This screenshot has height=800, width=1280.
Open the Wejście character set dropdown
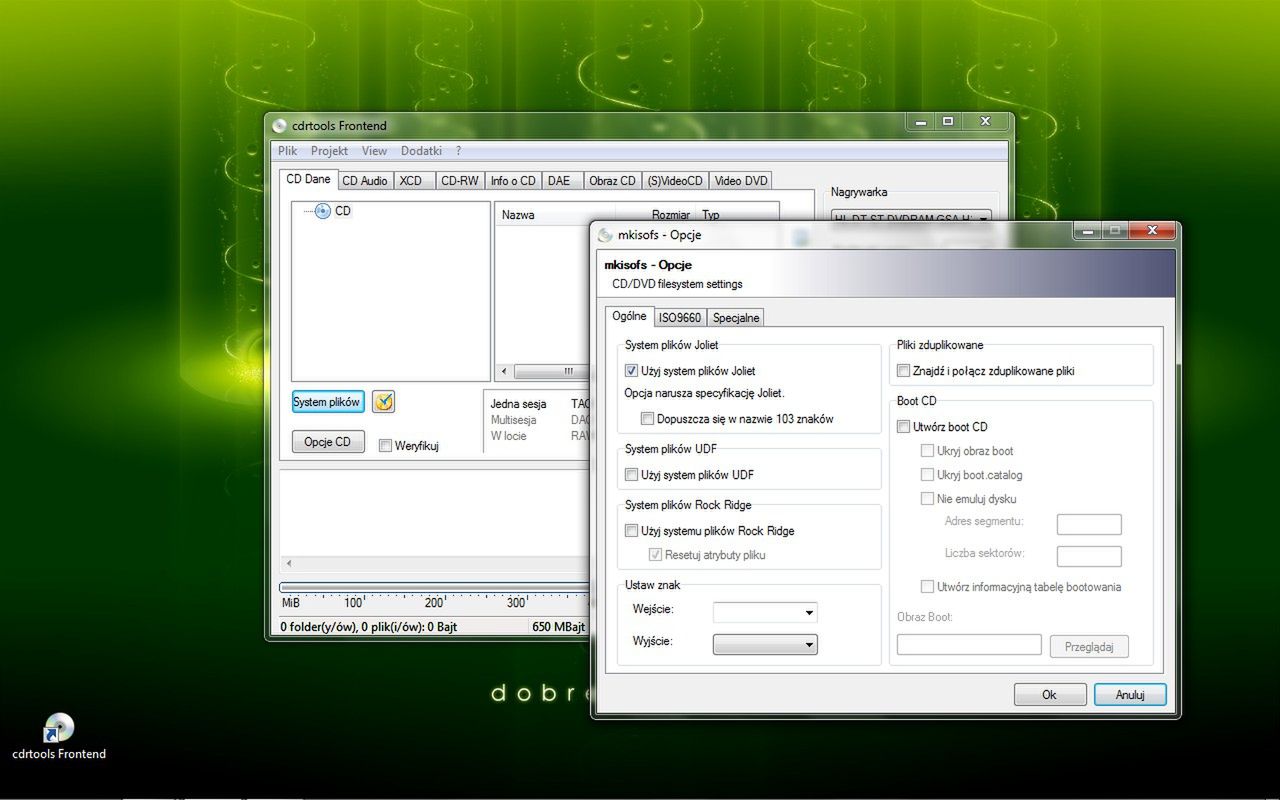click(765, 612)
